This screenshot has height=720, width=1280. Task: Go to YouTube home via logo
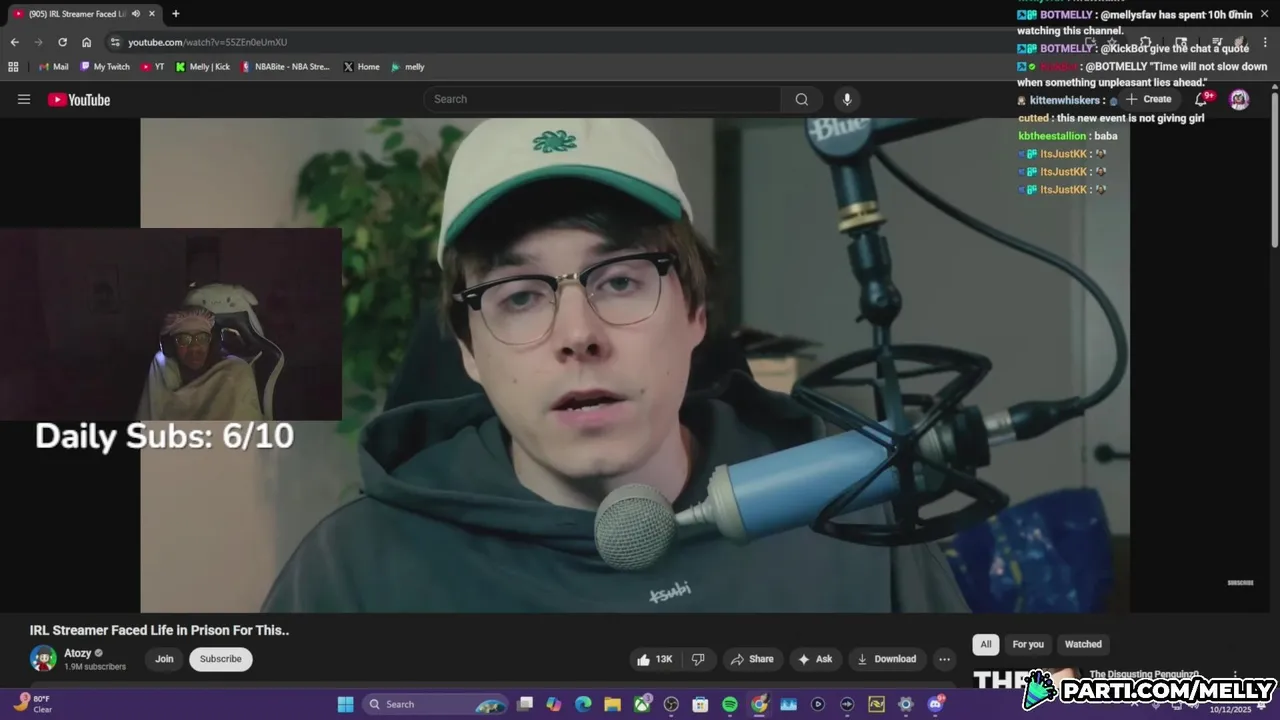pos(79,99)
